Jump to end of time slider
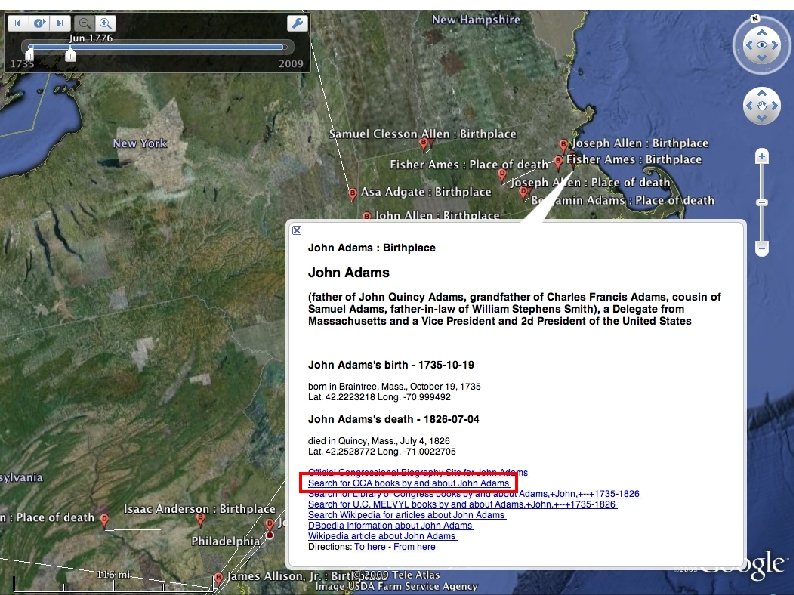This screenshot has width=794, height=595. 60,23
